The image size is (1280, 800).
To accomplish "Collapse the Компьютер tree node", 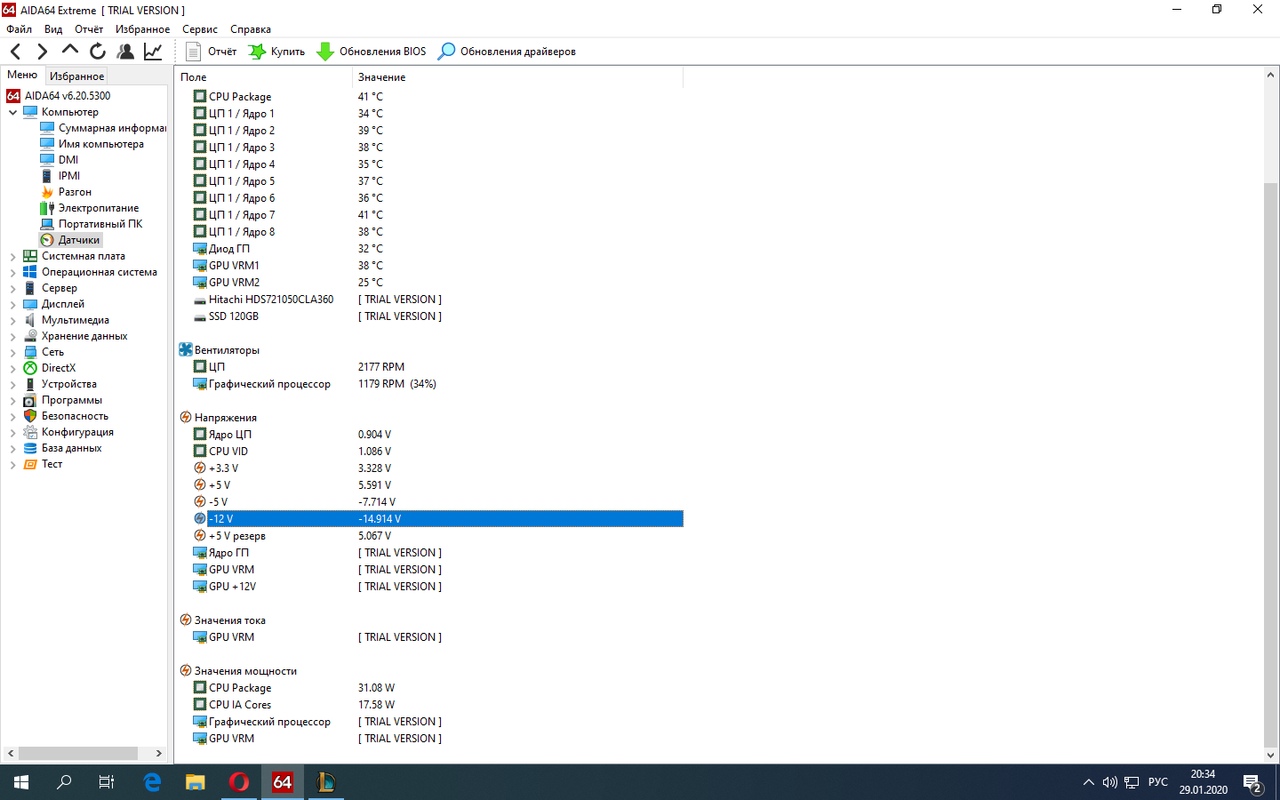I will coord(13,112).
